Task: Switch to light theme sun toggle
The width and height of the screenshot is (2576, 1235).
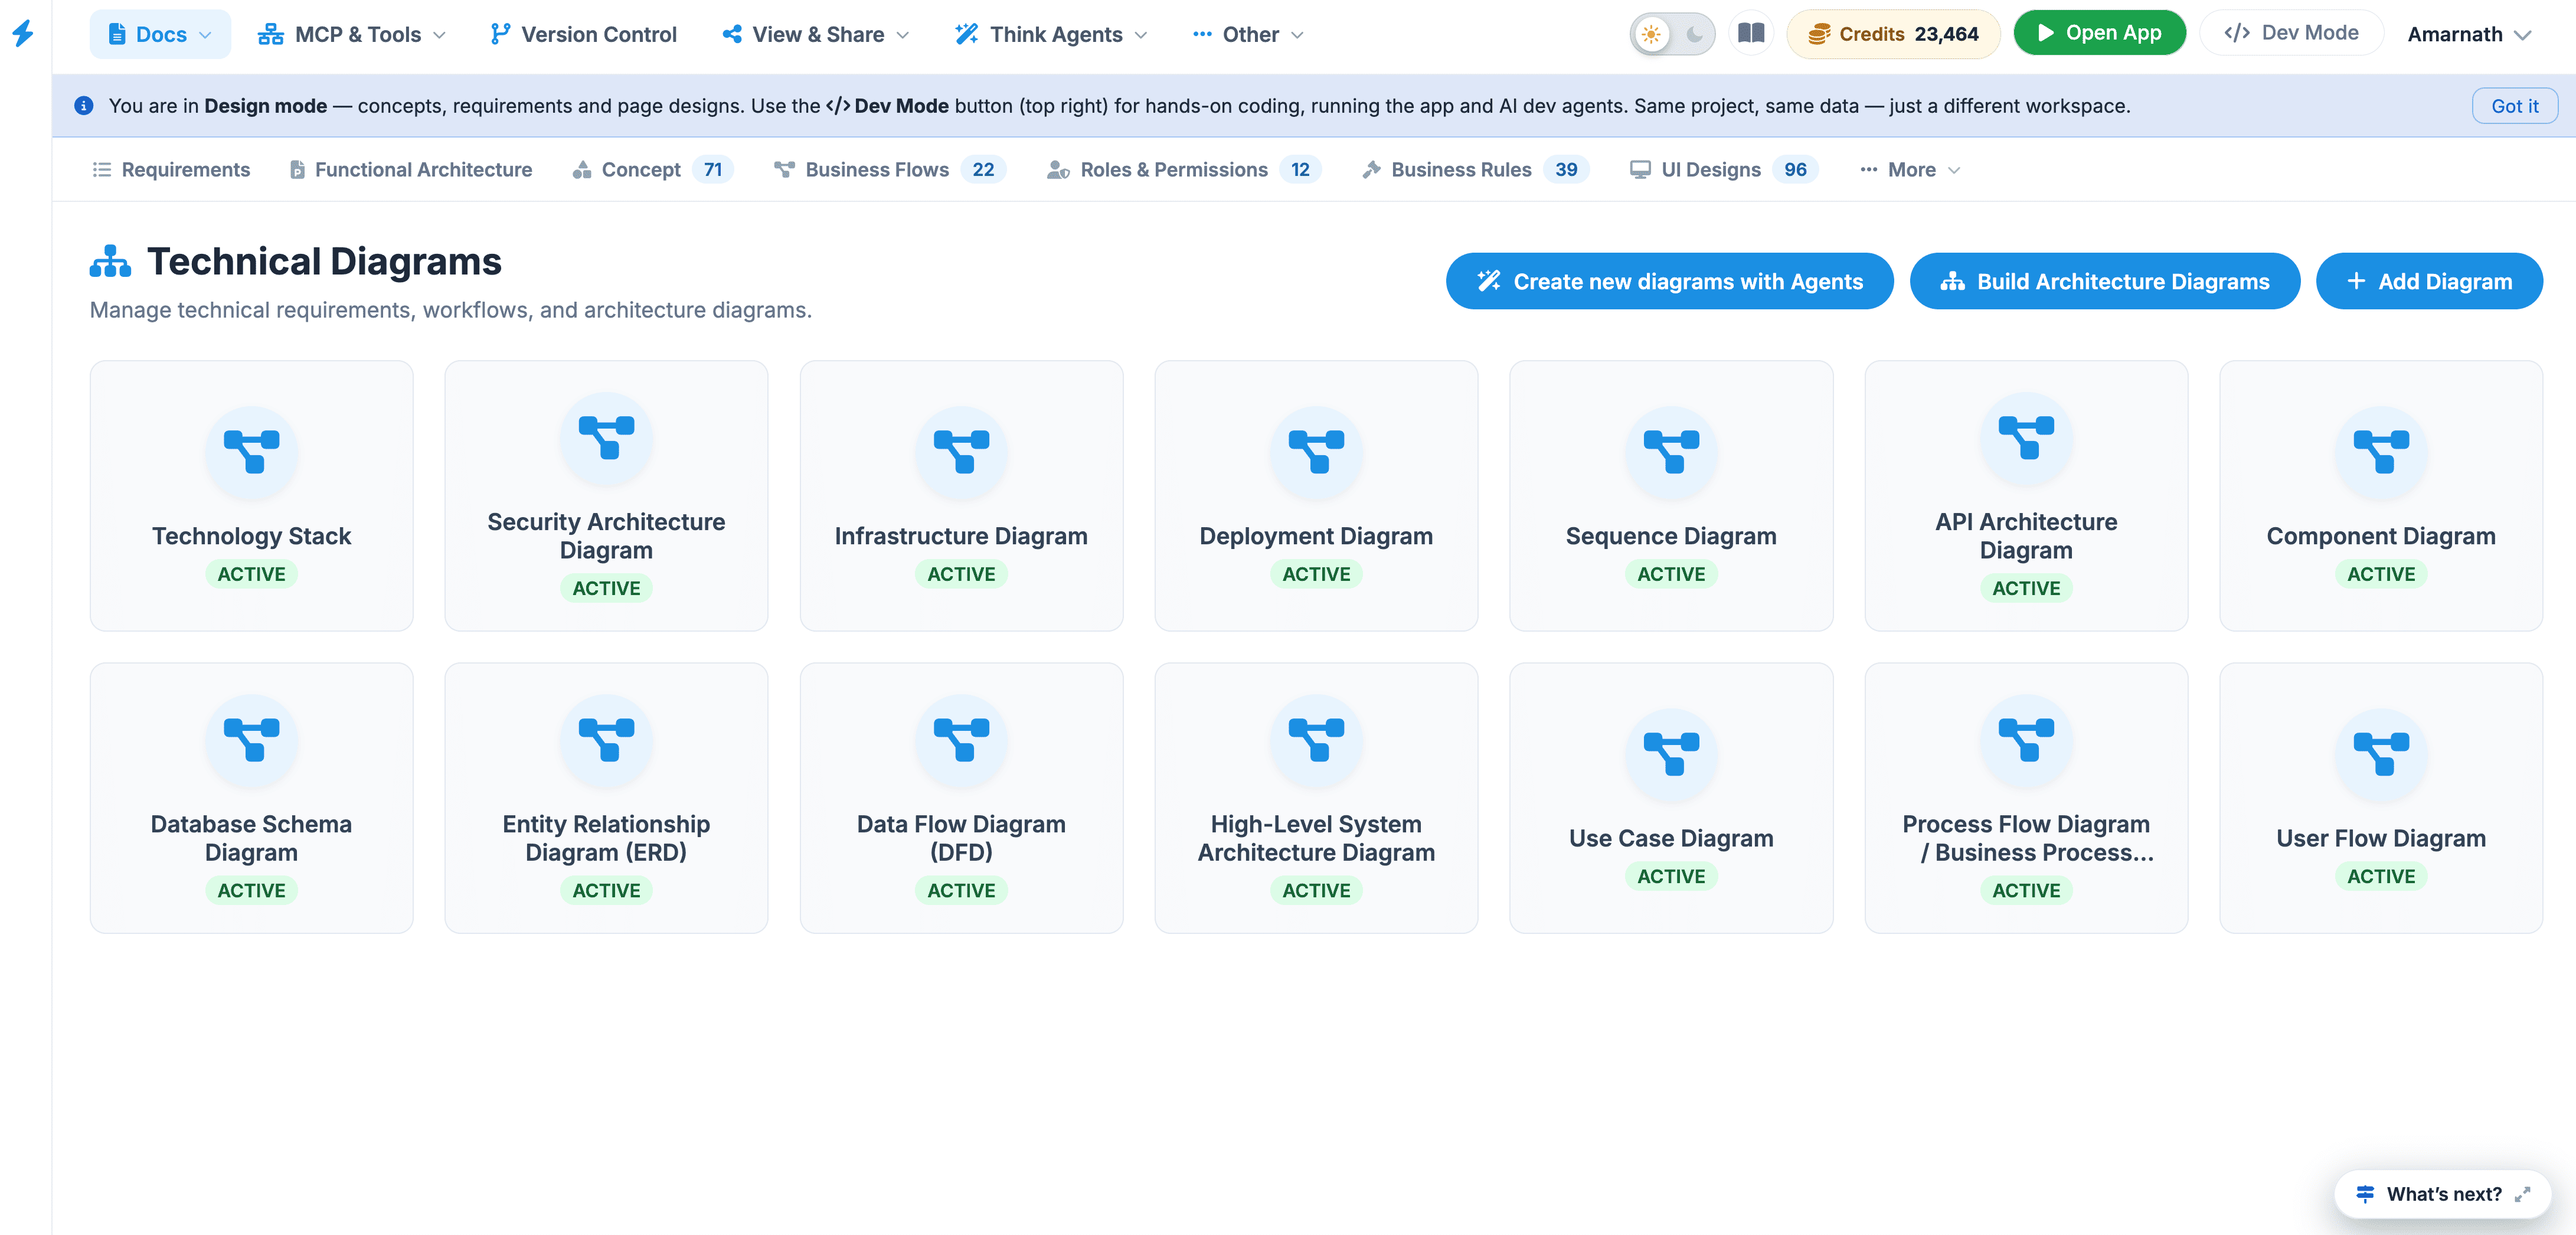Action: coord(1651,34)
